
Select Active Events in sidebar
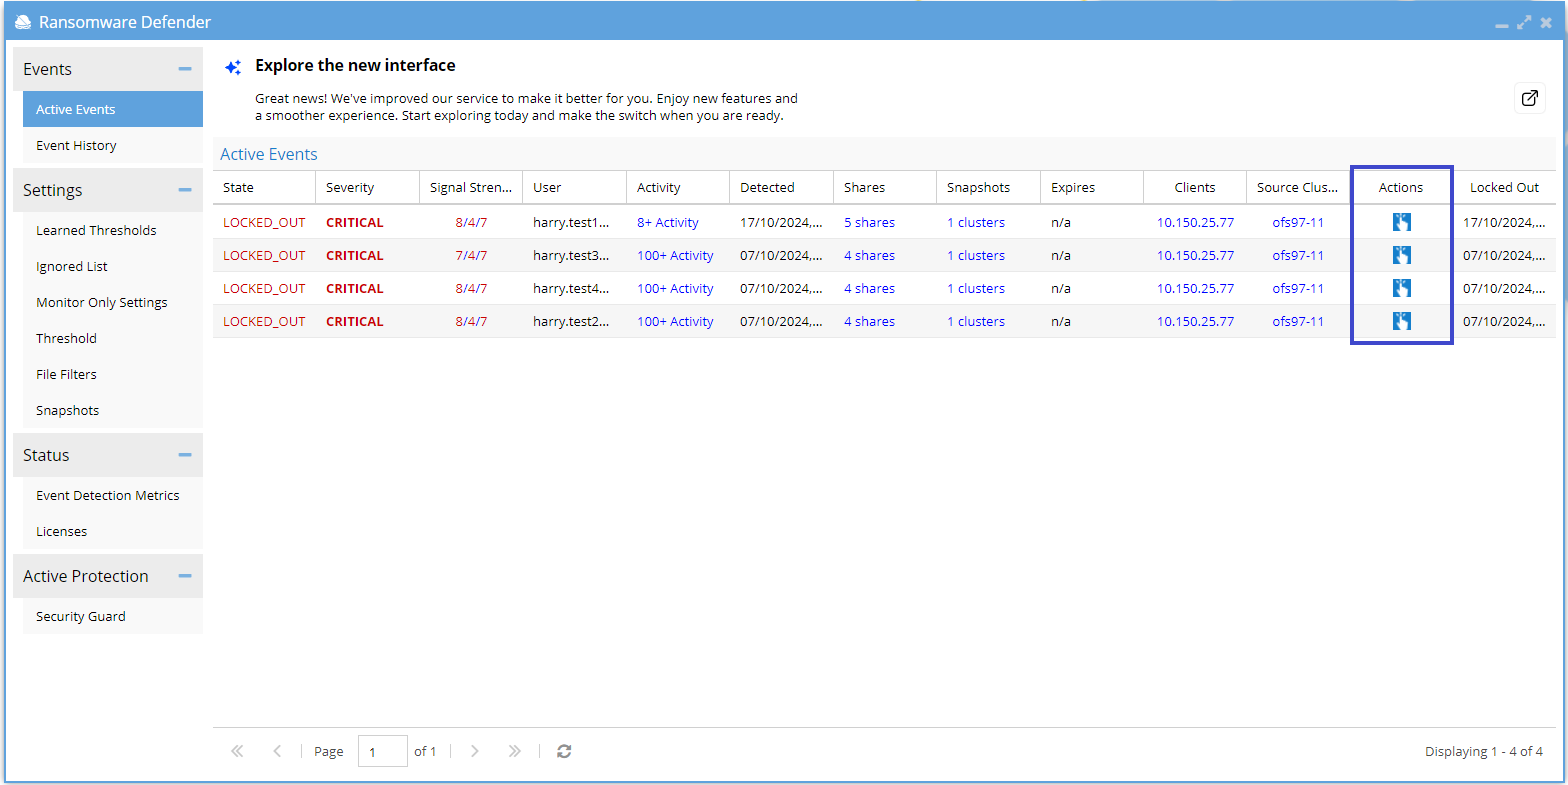[x=113, y=109]
